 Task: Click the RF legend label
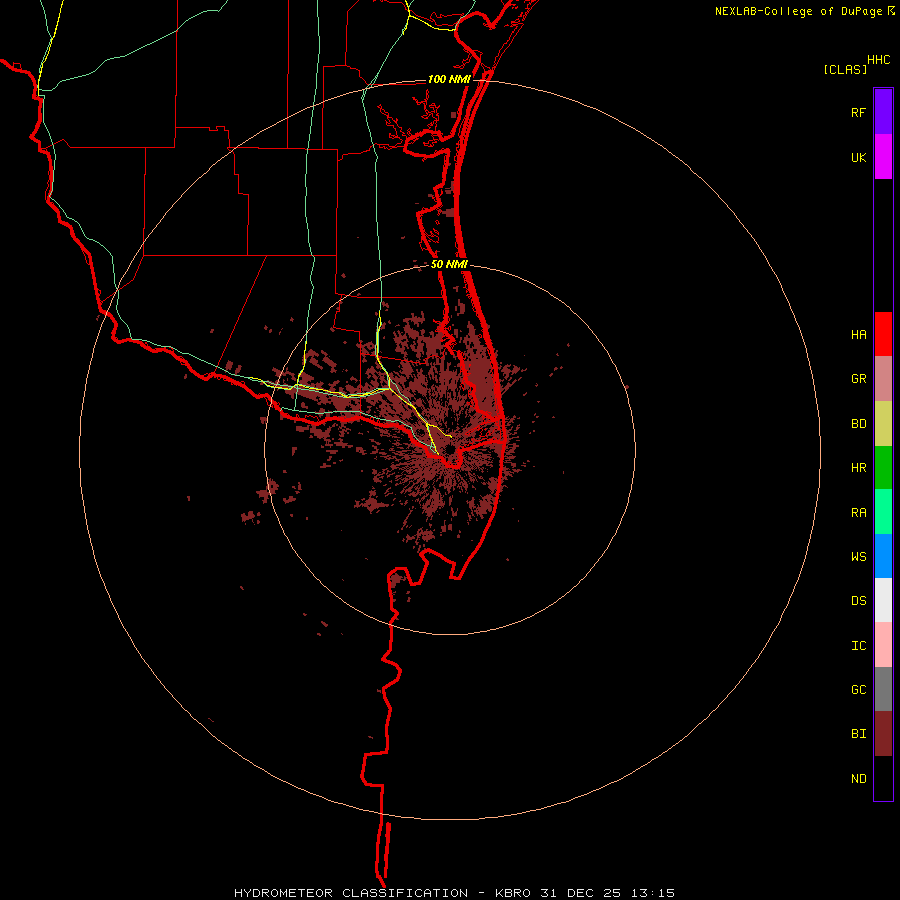[x=858, y=113]
